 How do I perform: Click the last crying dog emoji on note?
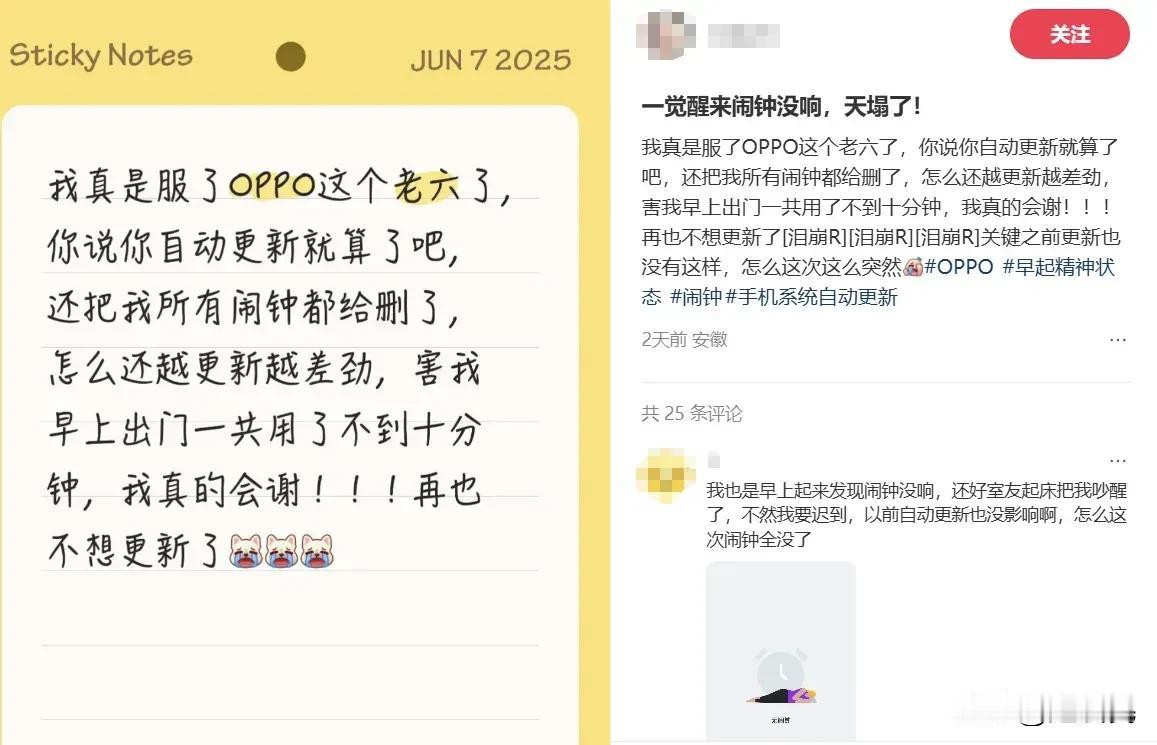pyautogui.click(x=317, y=550)
